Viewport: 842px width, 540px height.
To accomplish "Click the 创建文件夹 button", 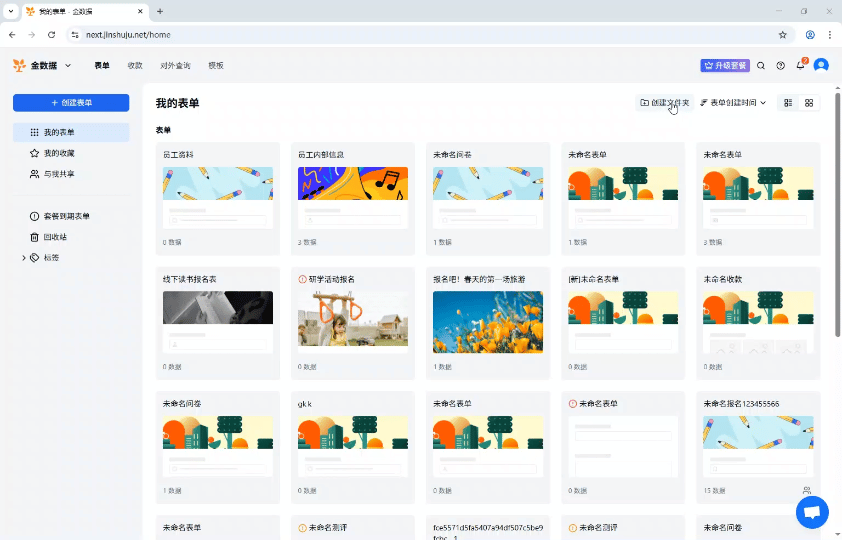I will [x=665, y=103].
